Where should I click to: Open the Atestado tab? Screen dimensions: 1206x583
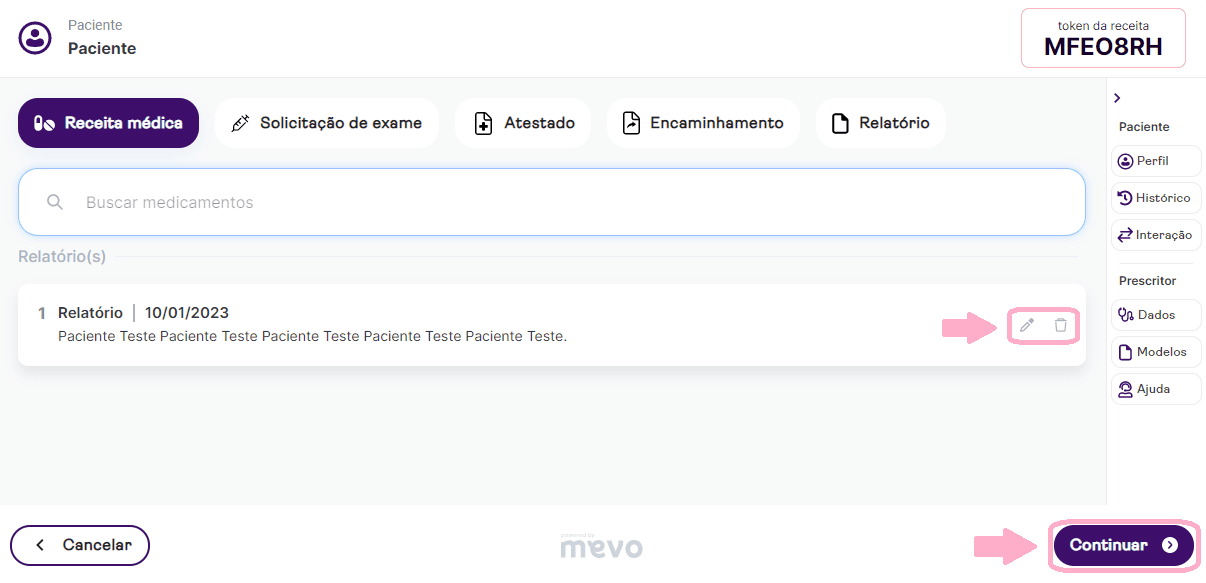(524, 123)
